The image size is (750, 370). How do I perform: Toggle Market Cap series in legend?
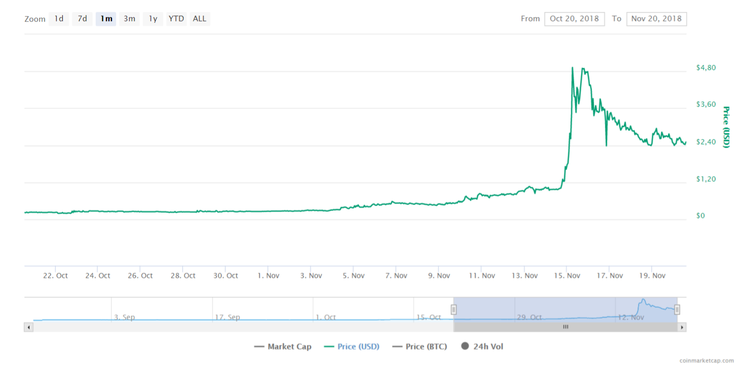click(283, 347)
